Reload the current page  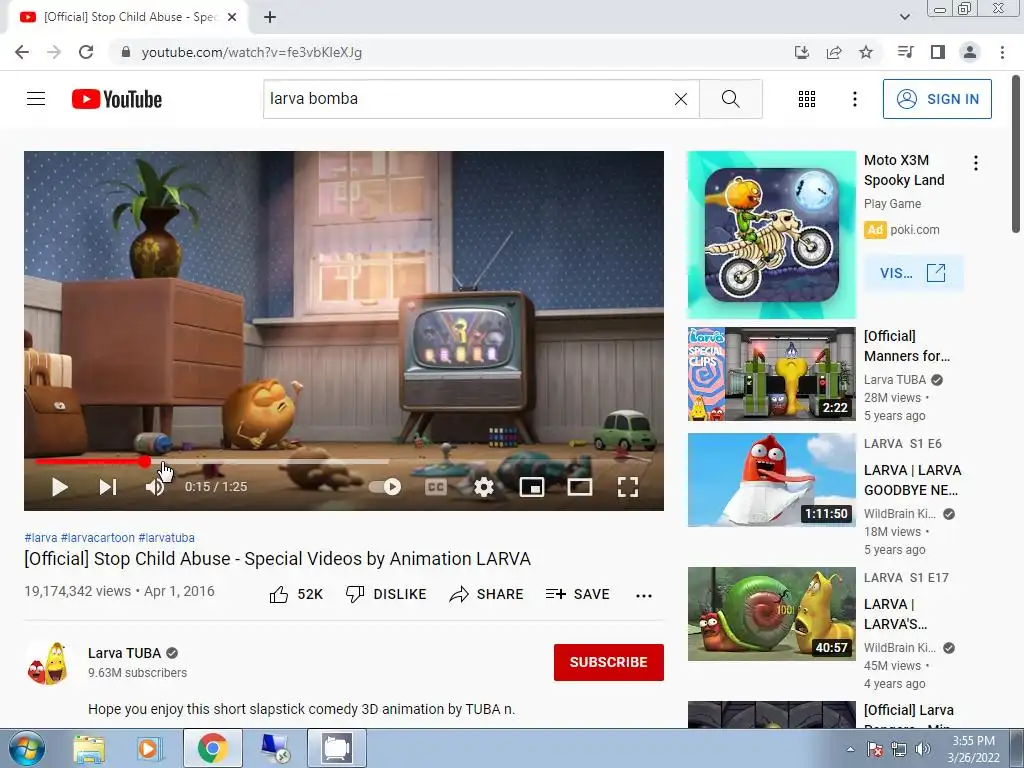point(86,52)
